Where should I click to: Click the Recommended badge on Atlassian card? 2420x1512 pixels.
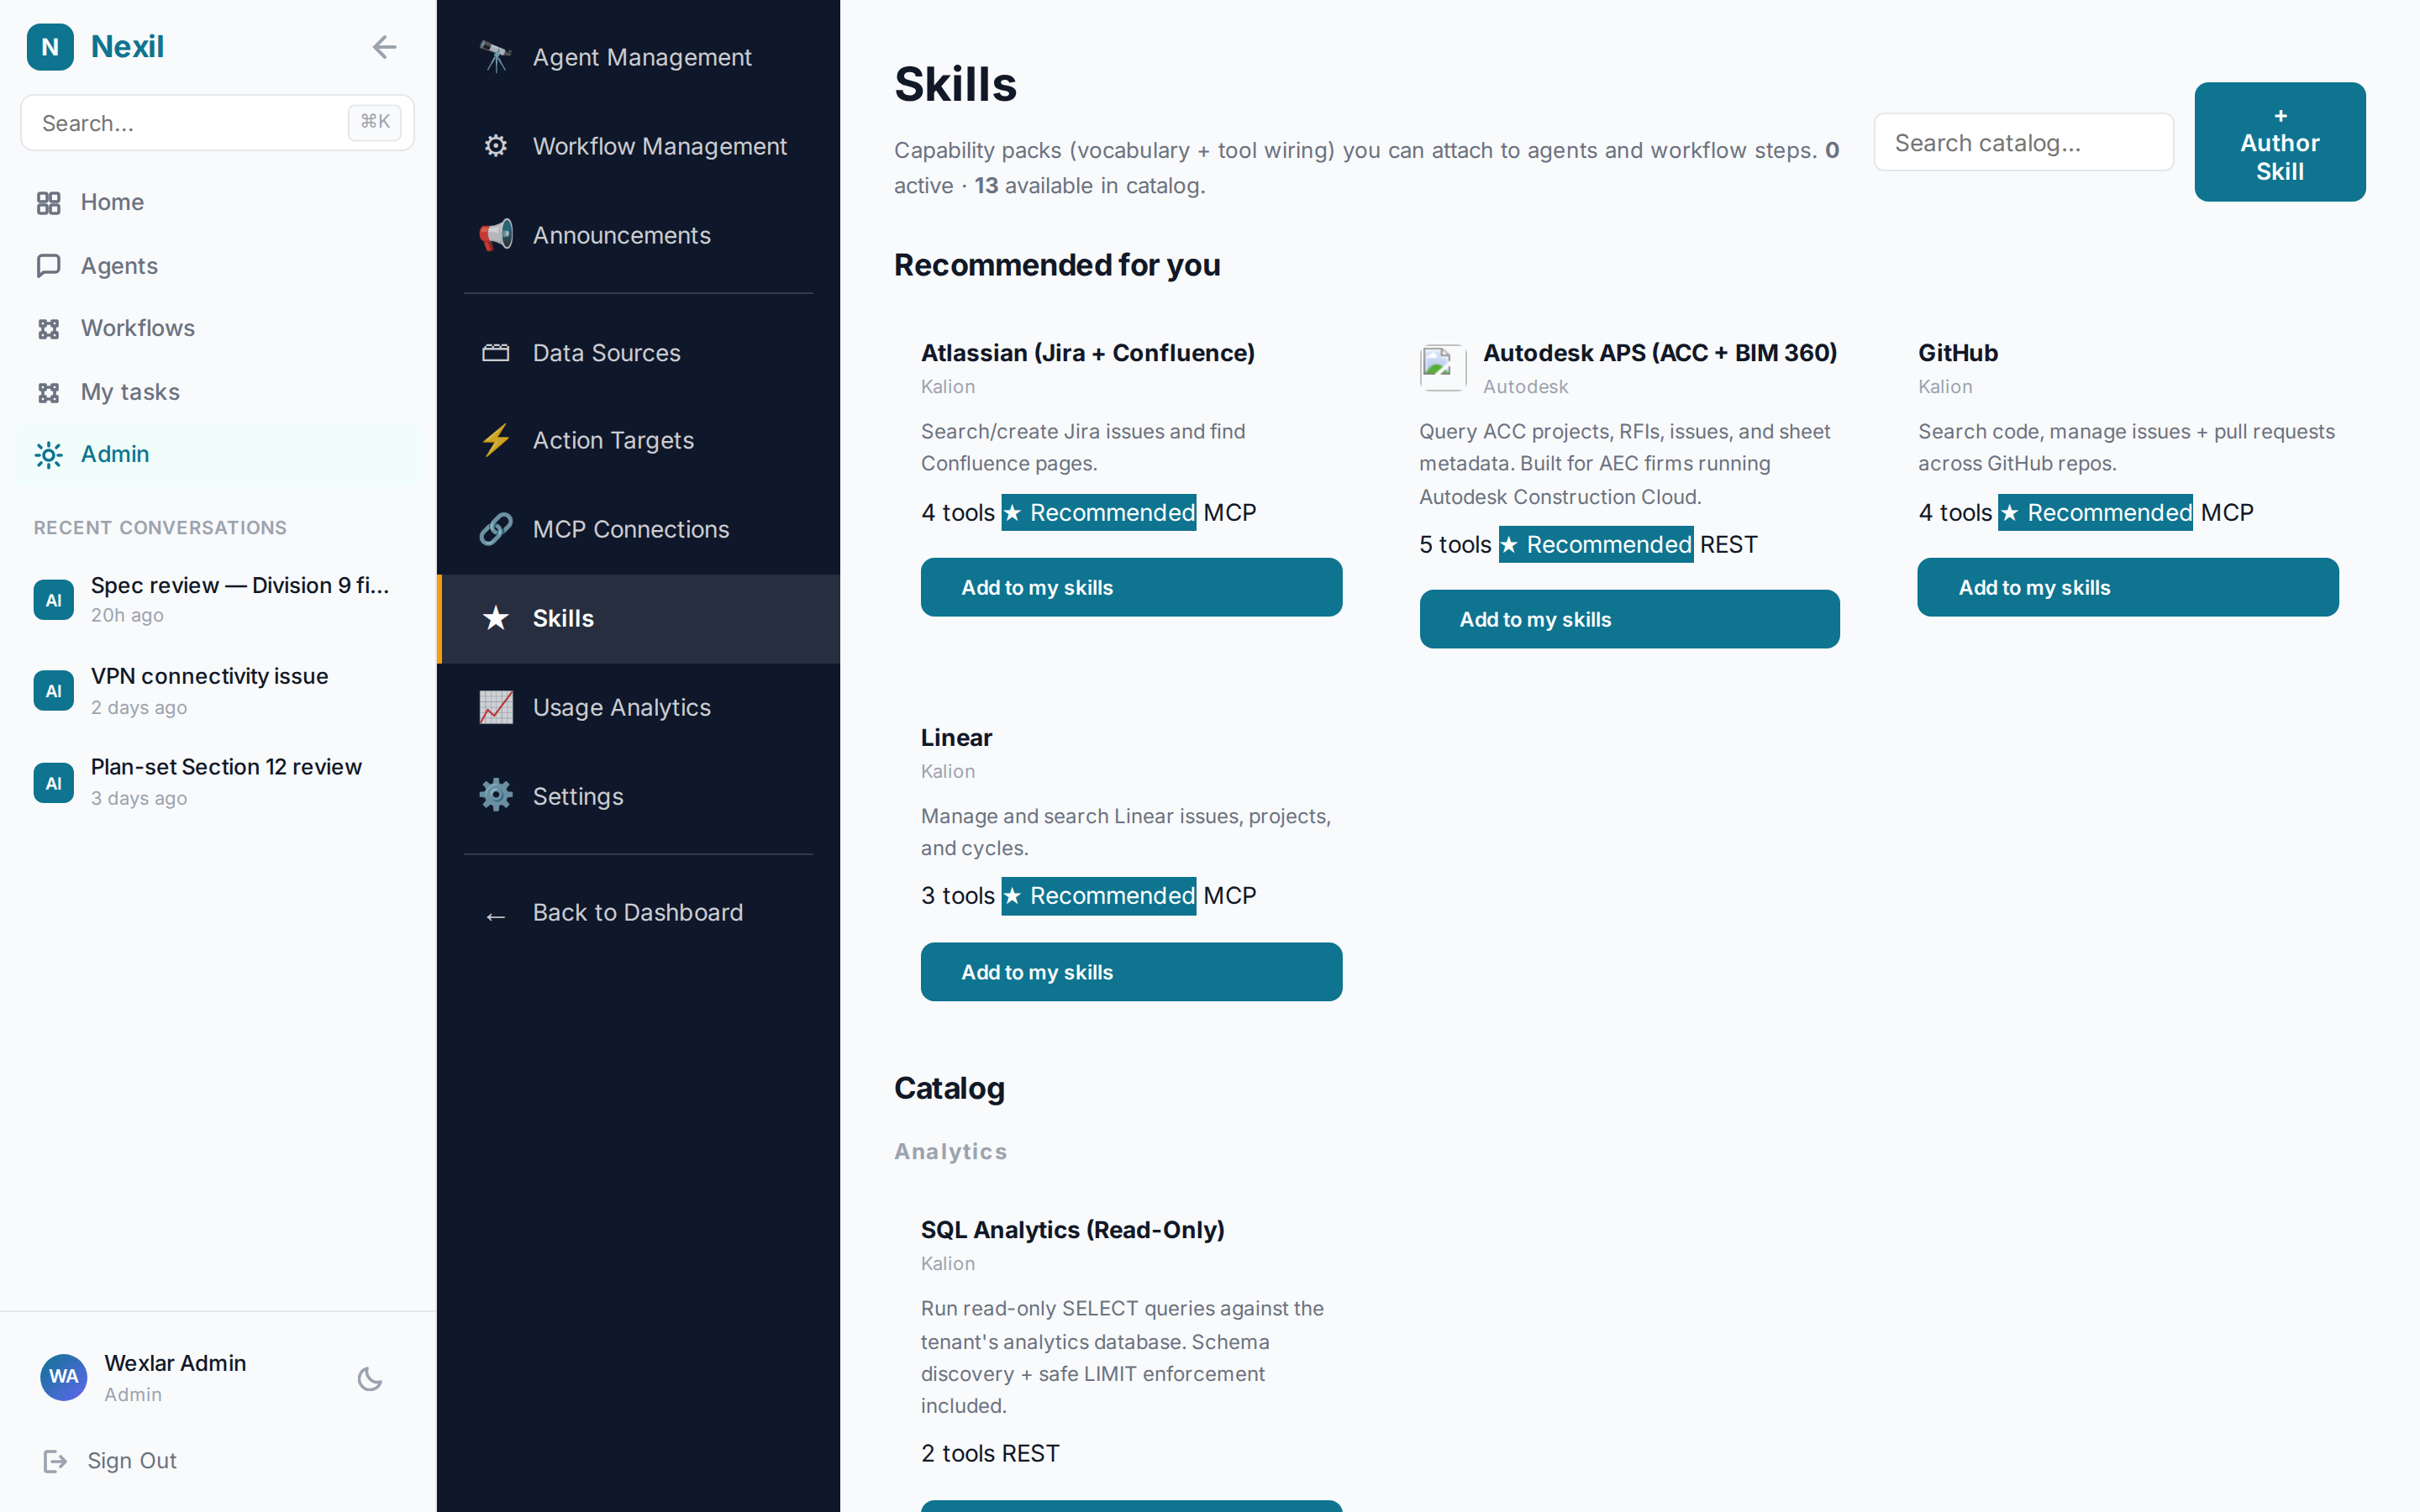tap(1098, 513)
